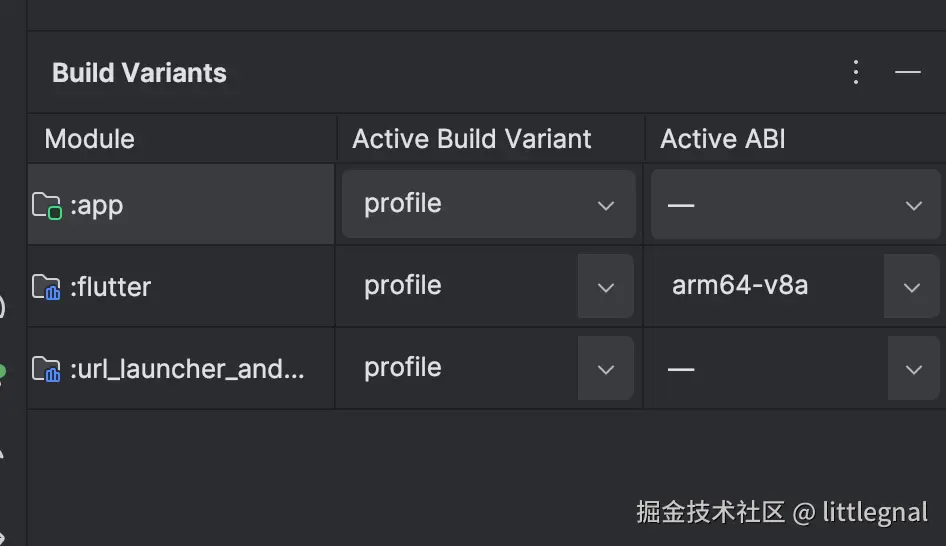Viewport: 946px width, 546px height.
Task: Click the arm64-v8a value cell
Action: 740,286
